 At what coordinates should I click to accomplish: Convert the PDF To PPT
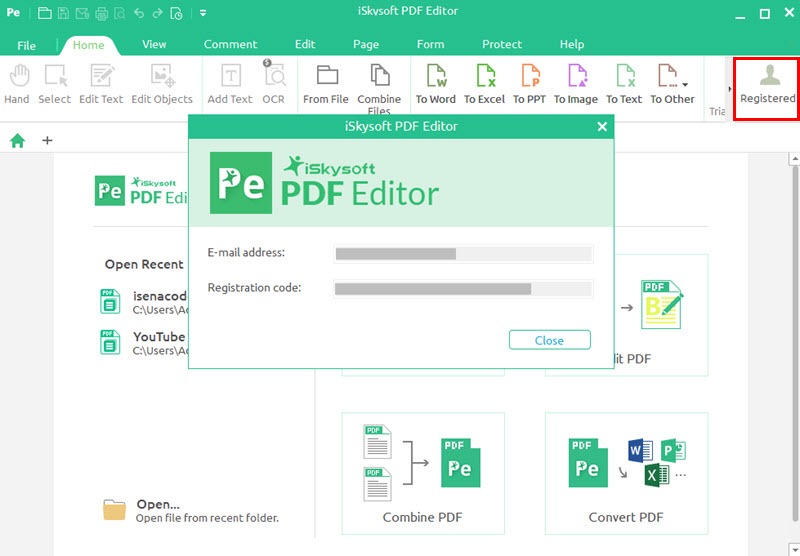tap(530, 84)
